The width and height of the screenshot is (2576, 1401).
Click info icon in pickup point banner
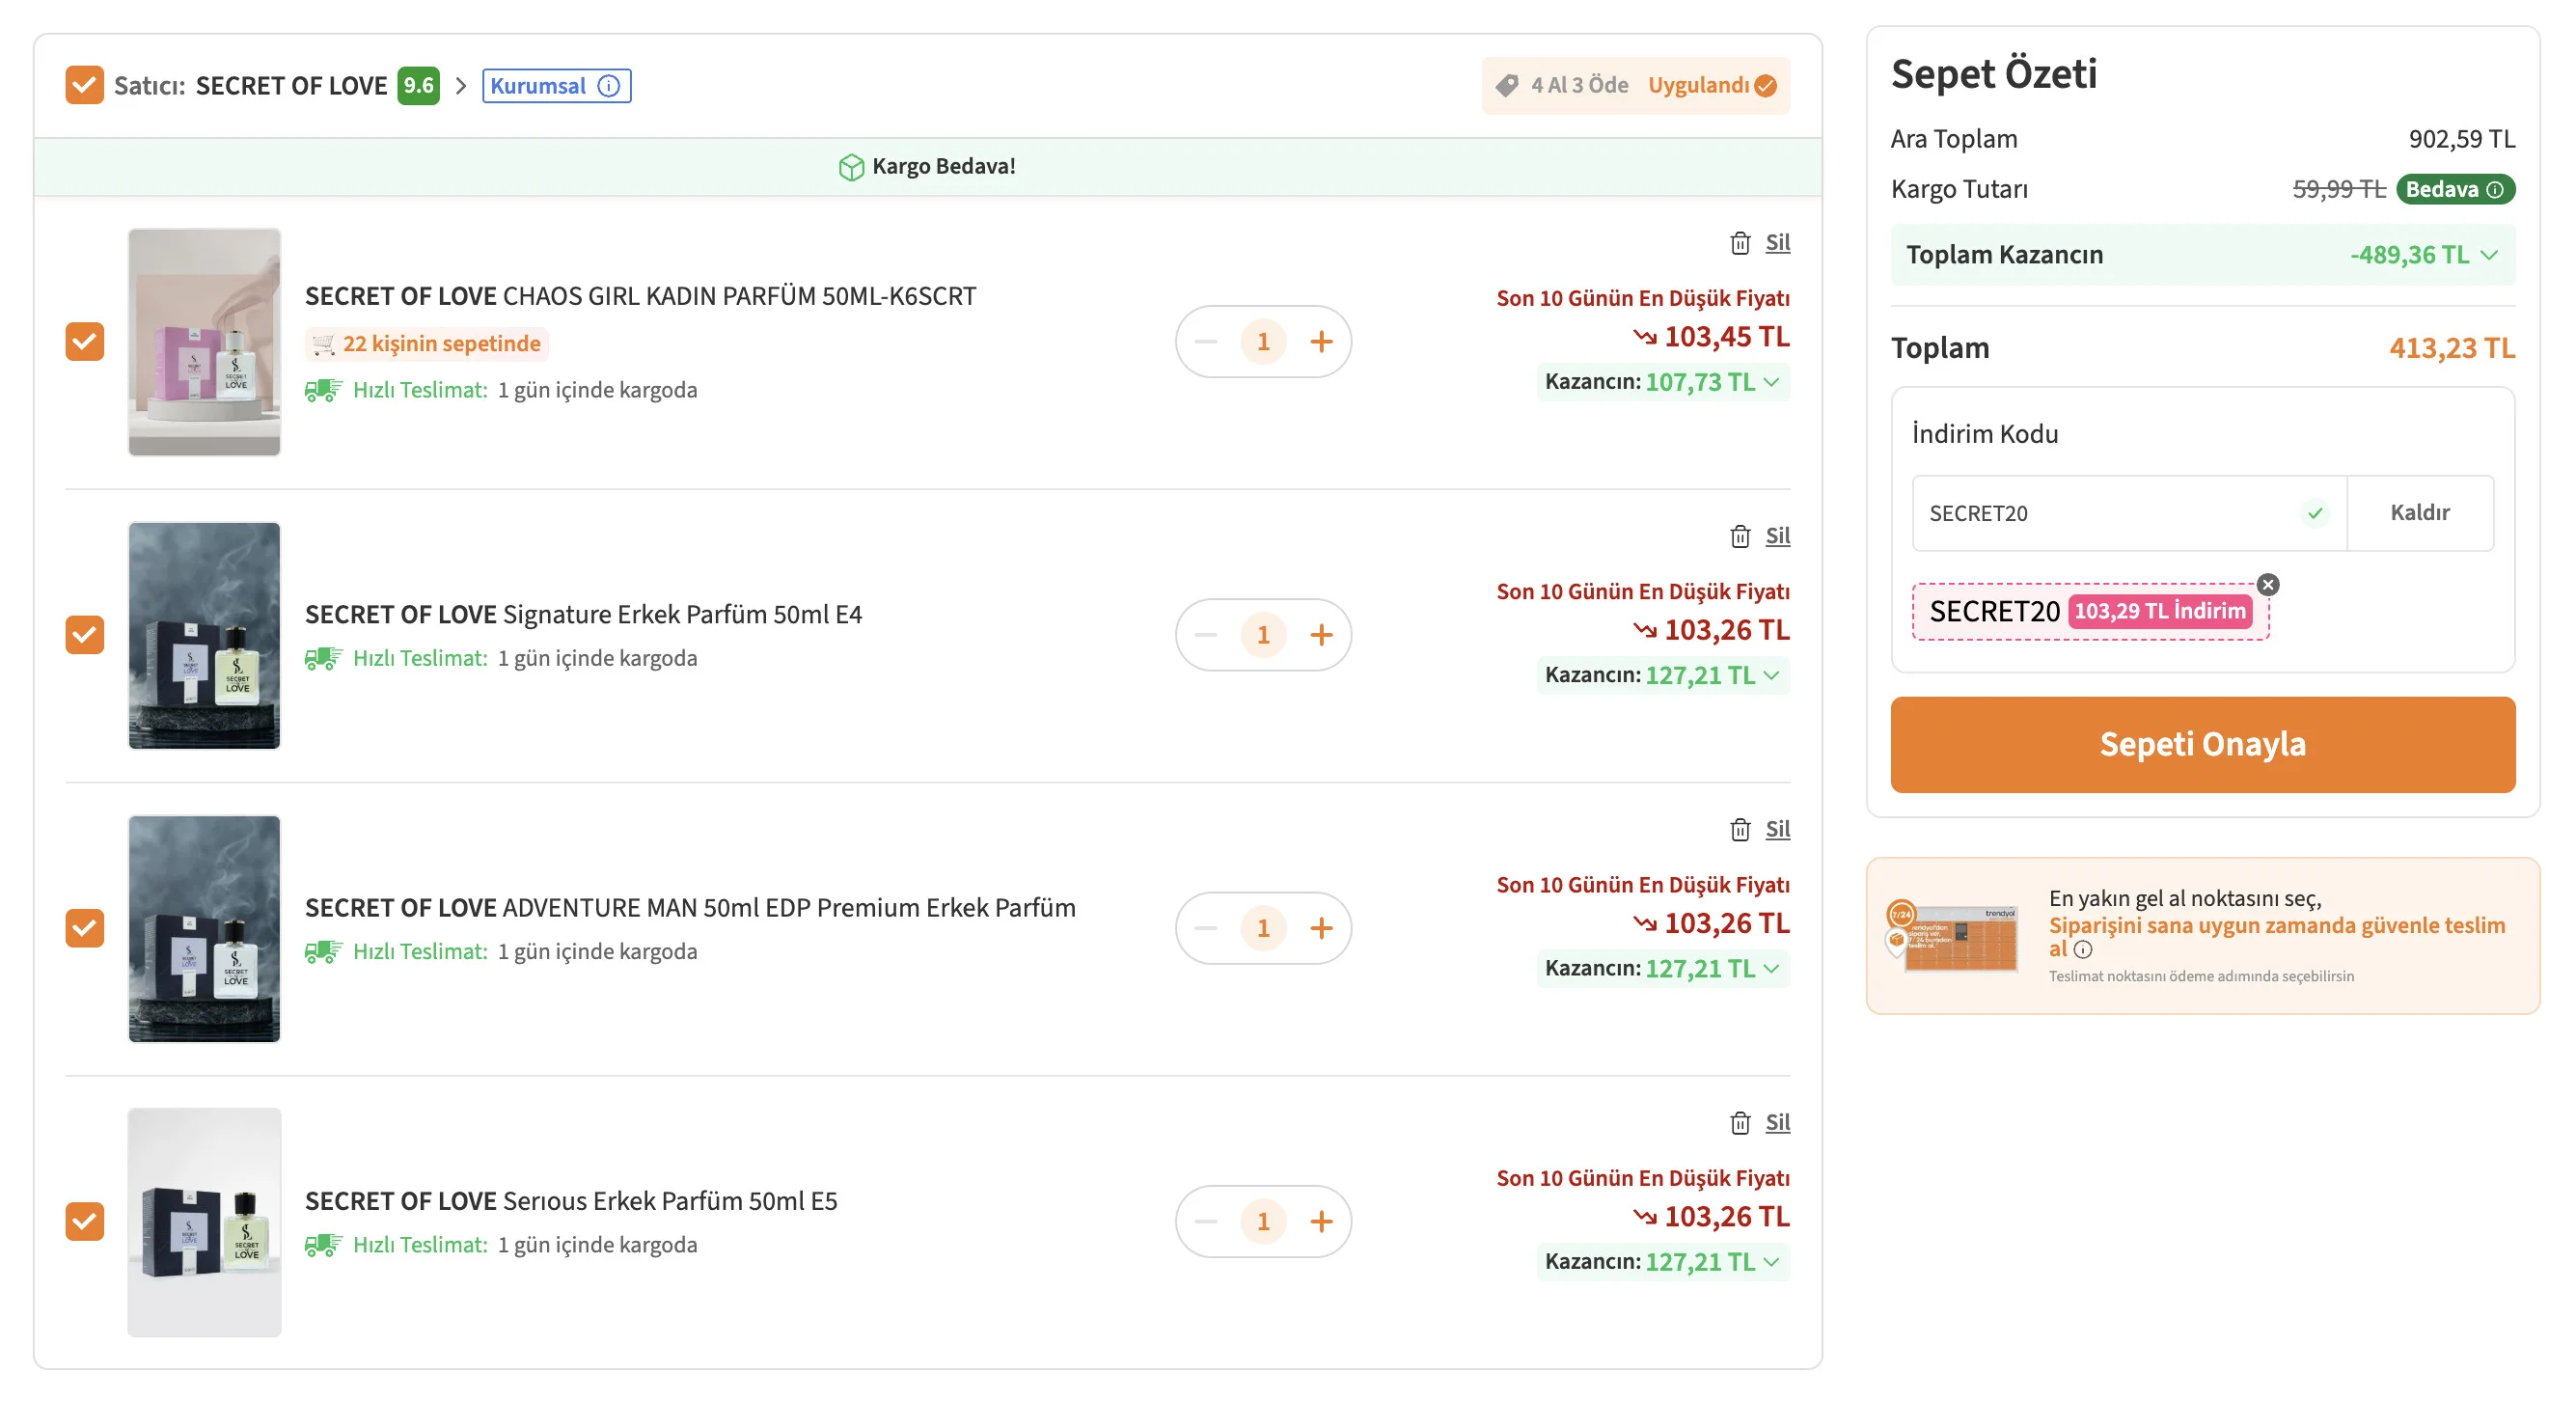(x=2082, y=950)
